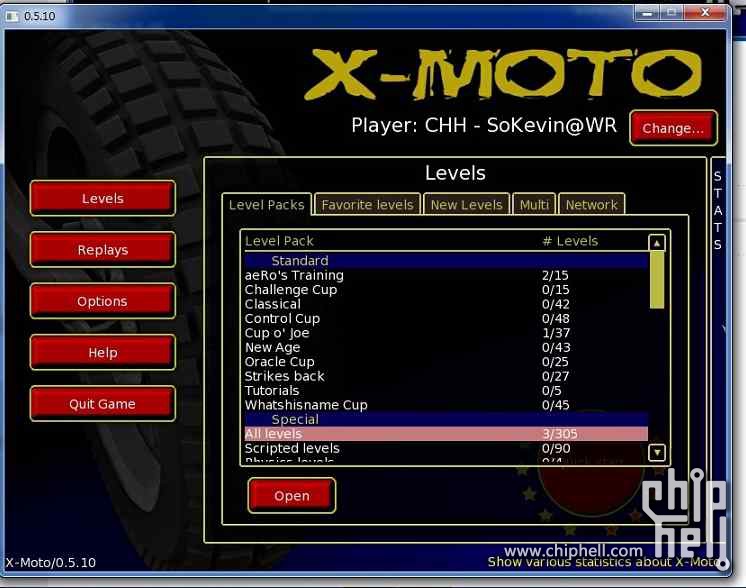Switch to the Favorite levels tab
Screen dimensions: 746x588
[x=367, y=205]
